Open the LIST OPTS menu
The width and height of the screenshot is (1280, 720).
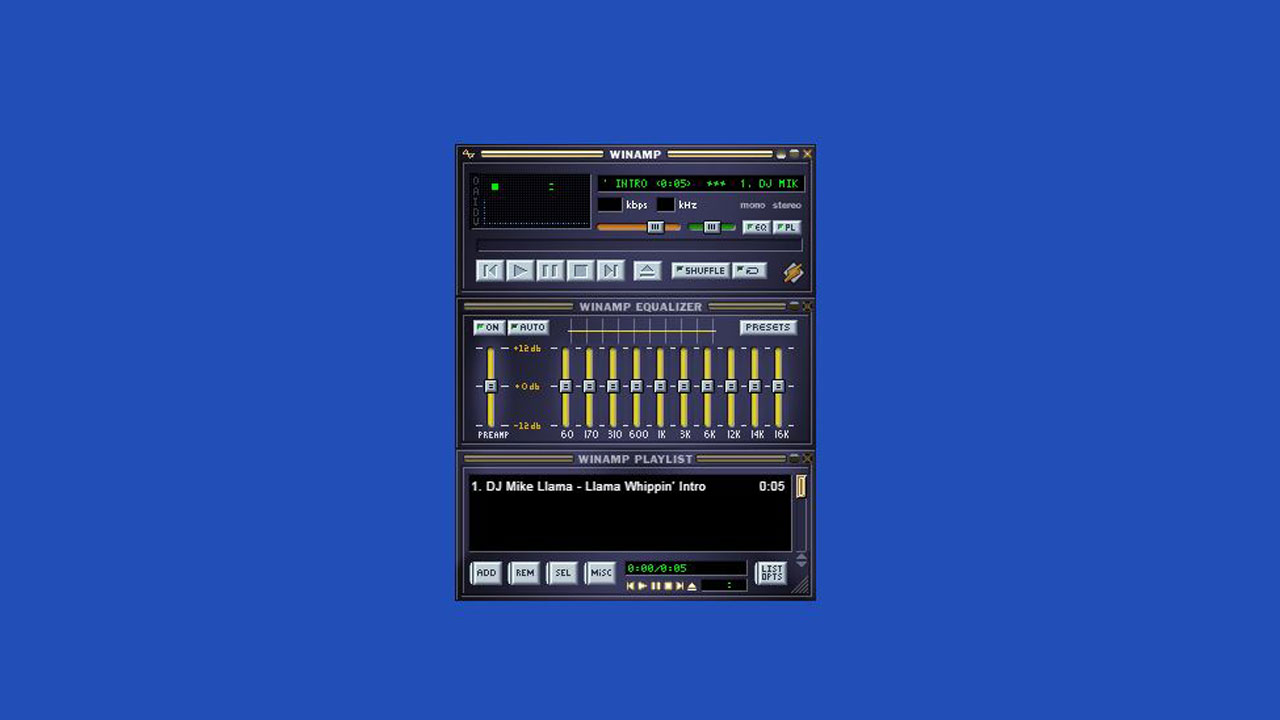(x=770, y=572)
